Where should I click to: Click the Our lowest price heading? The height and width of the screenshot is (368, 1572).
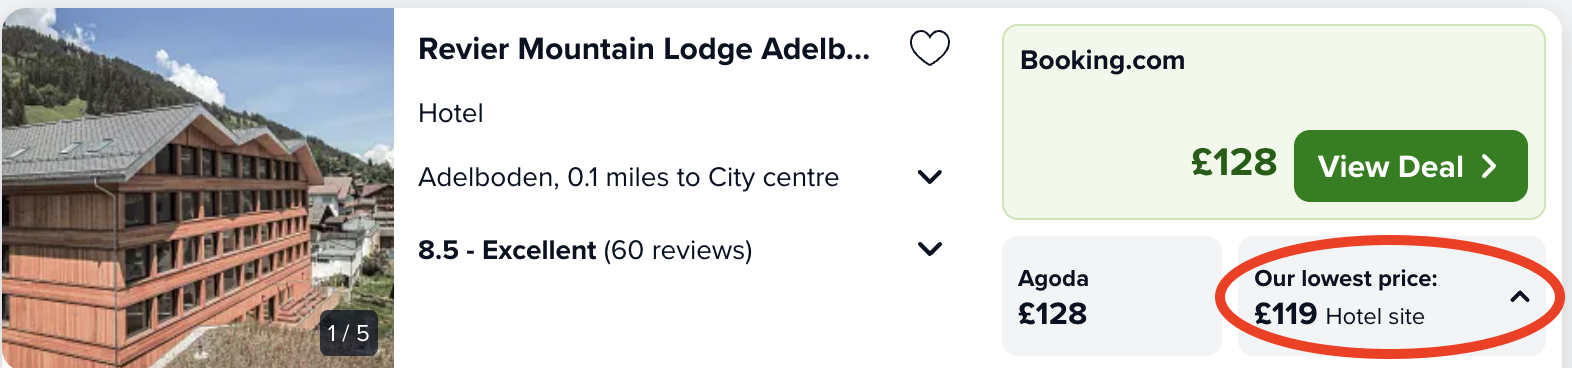coord(1346,278)
